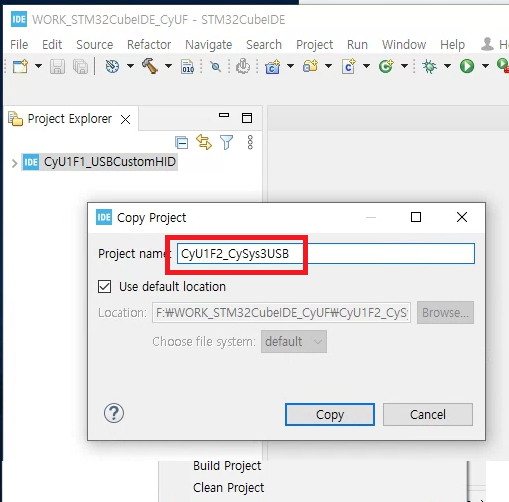The height and width of the screenshot is (502, 509).
Task: Click the New source folder icon
Action: tap(310, 66)
